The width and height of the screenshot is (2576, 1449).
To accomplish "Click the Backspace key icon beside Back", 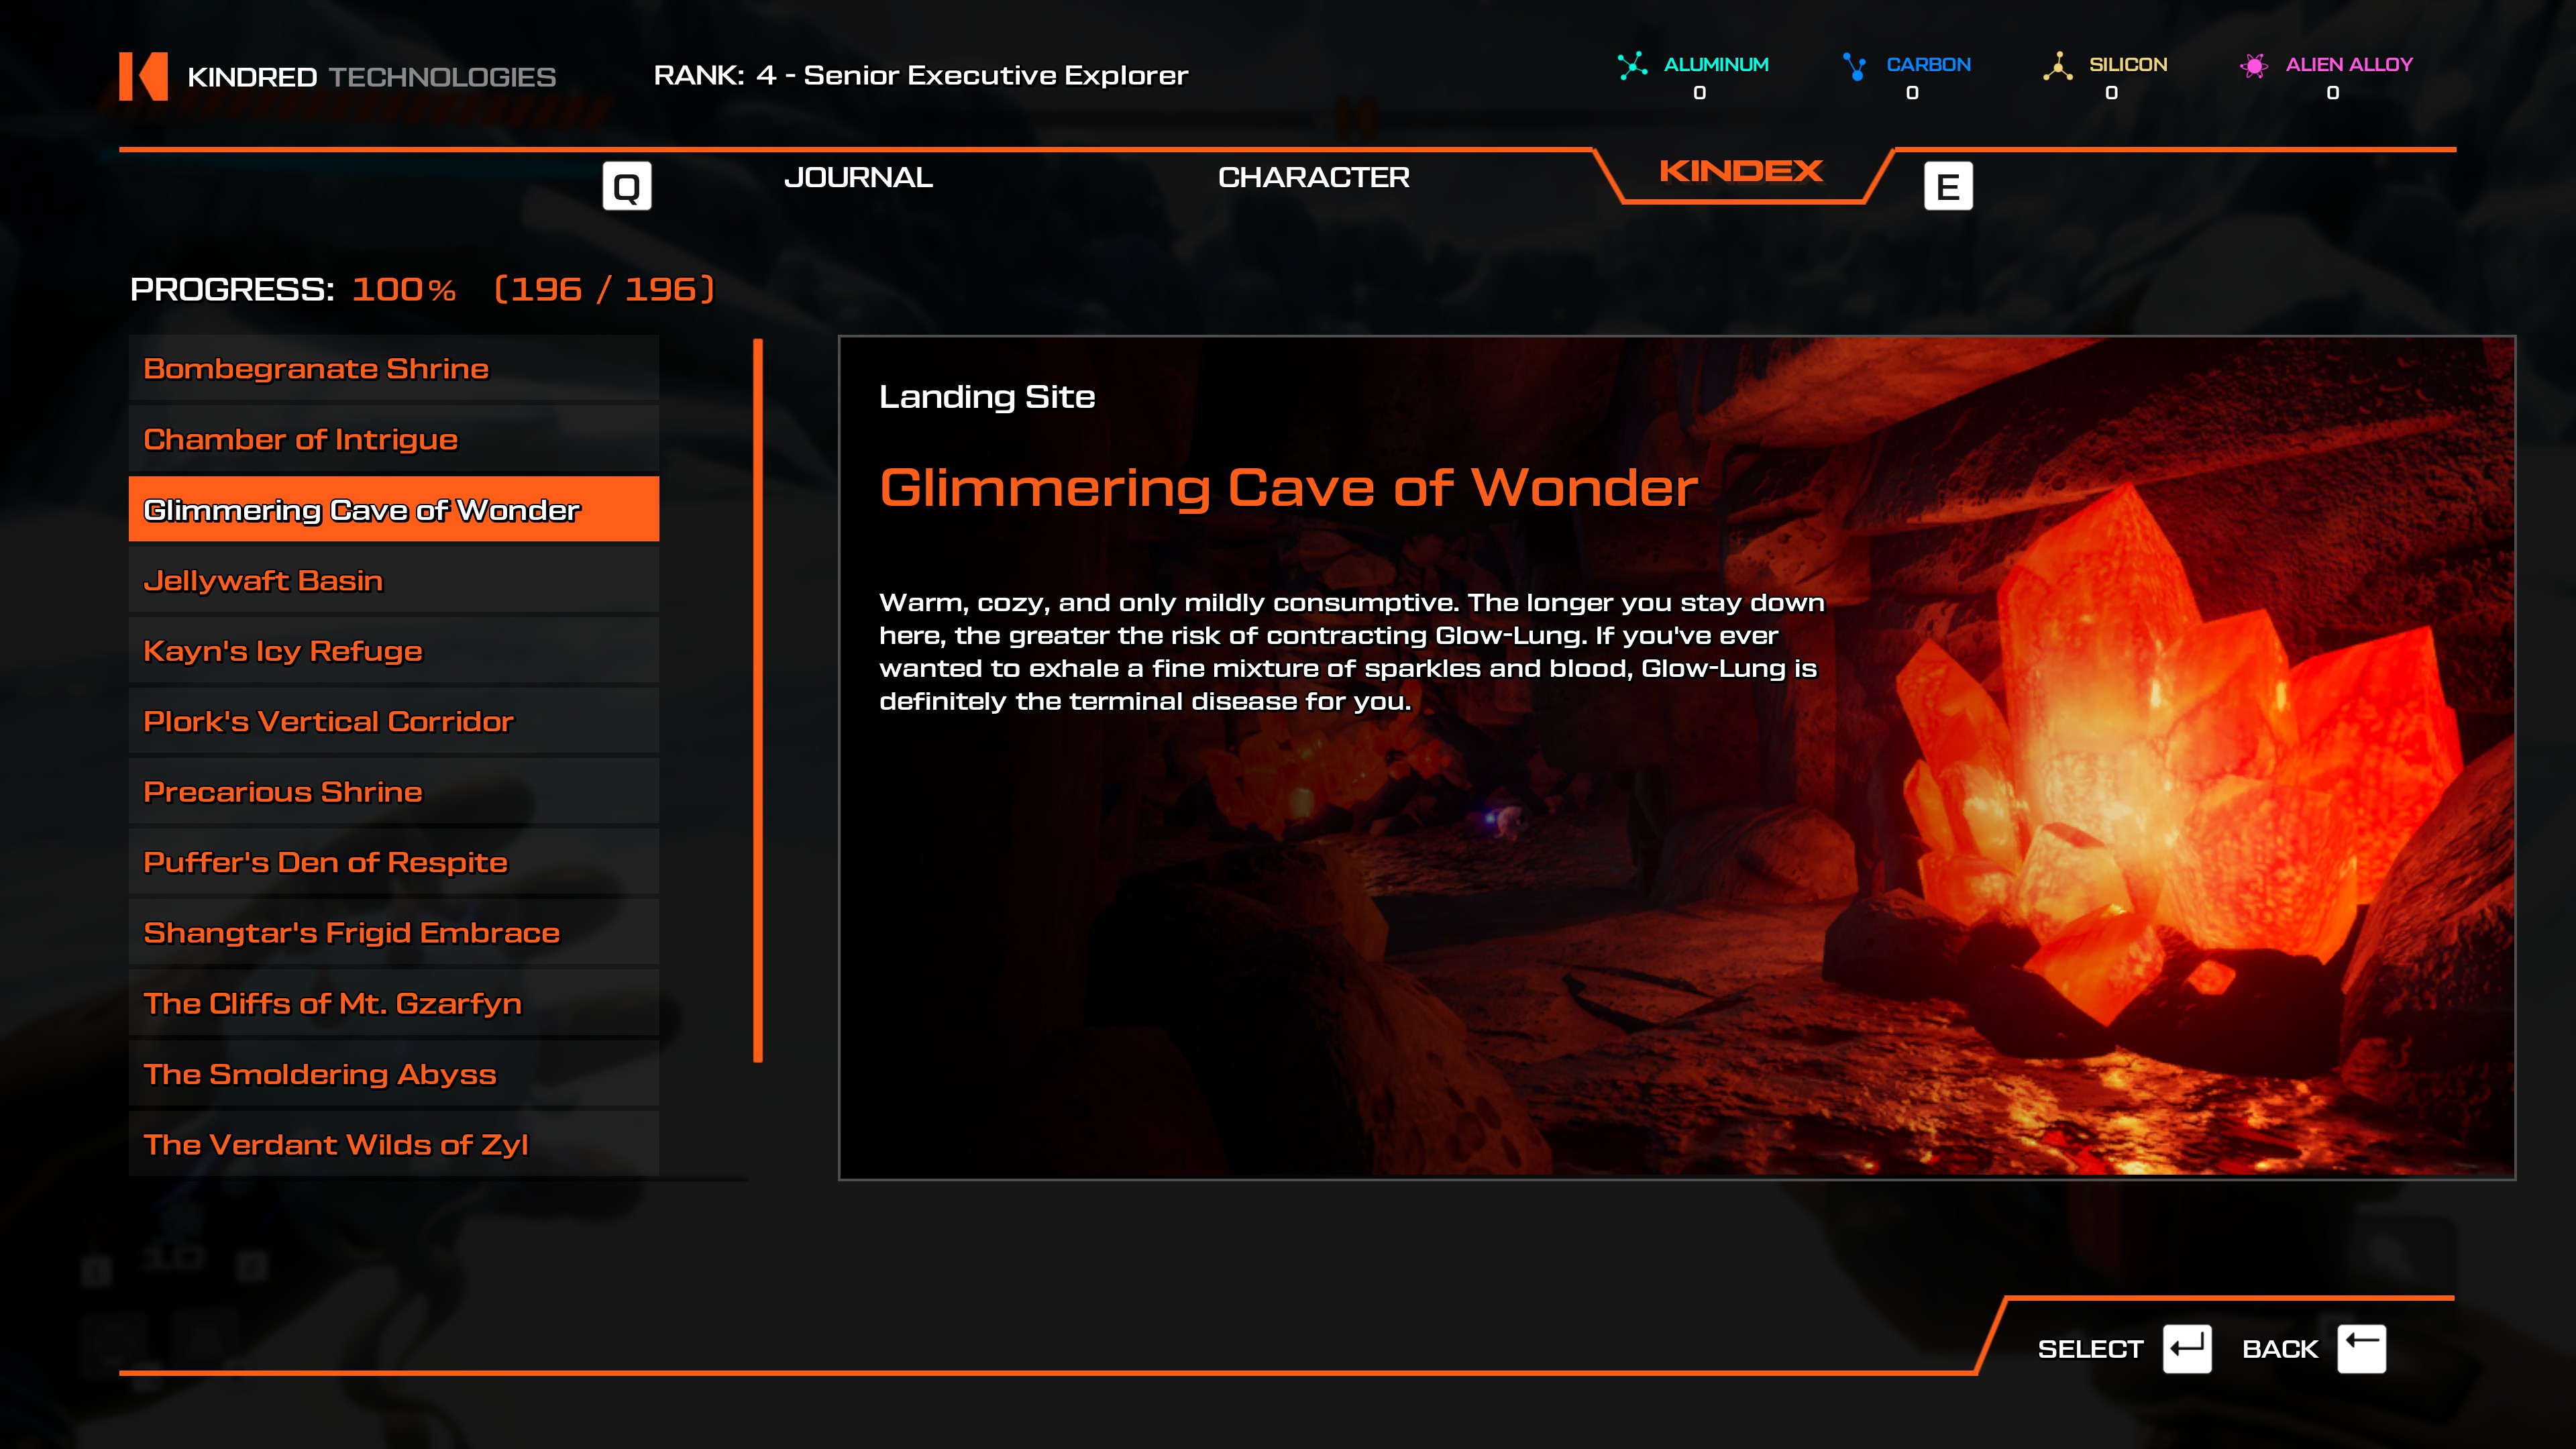I will 2361,1348.
